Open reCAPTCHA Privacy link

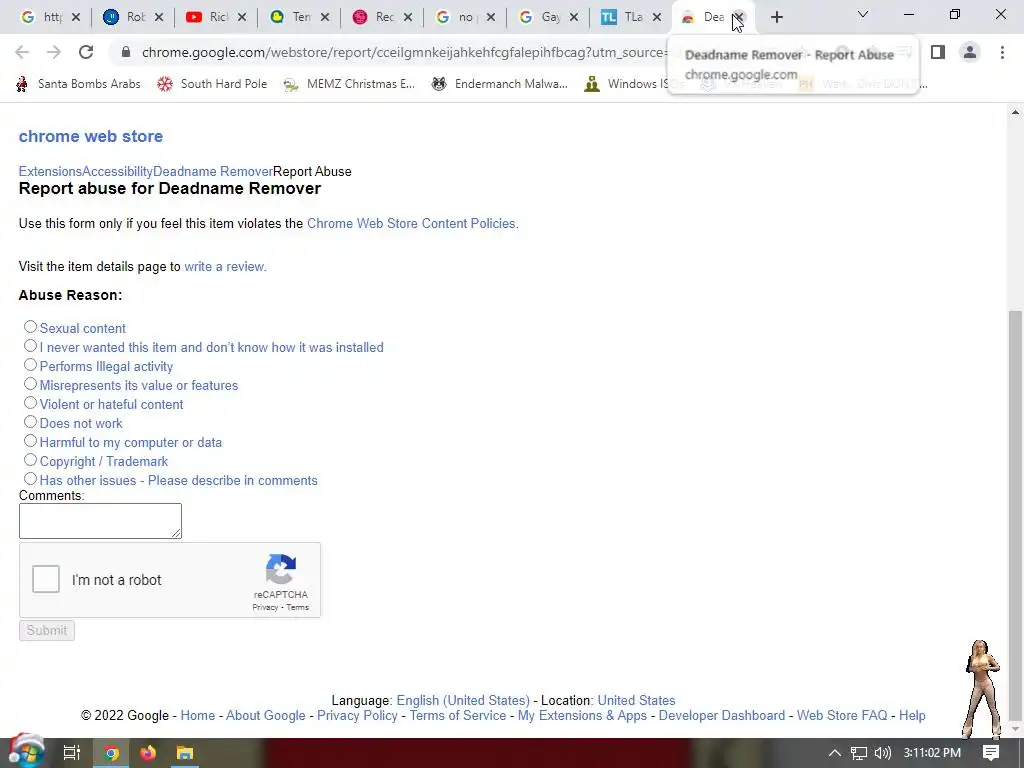(265, 607)
